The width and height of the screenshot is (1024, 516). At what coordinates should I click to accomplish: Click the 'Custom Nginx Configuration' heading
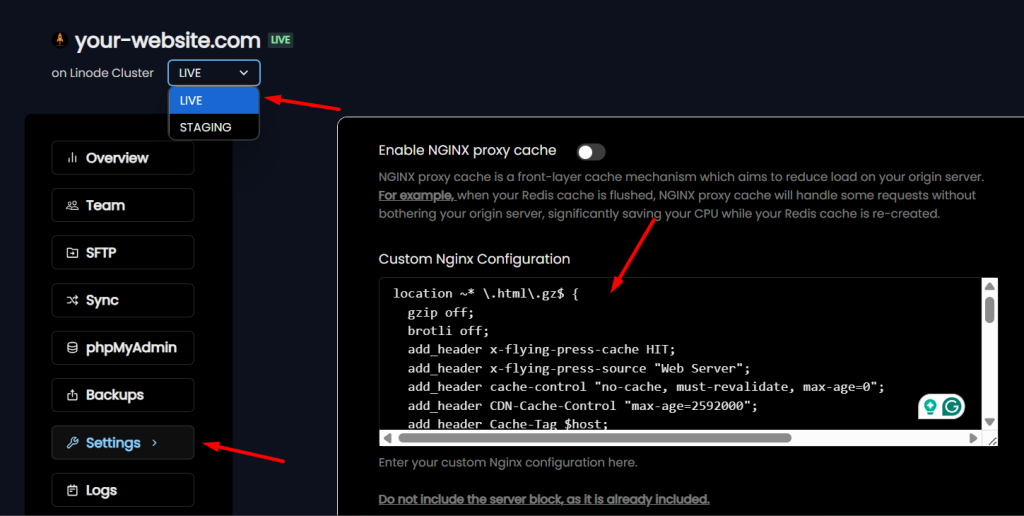[474, 259]
